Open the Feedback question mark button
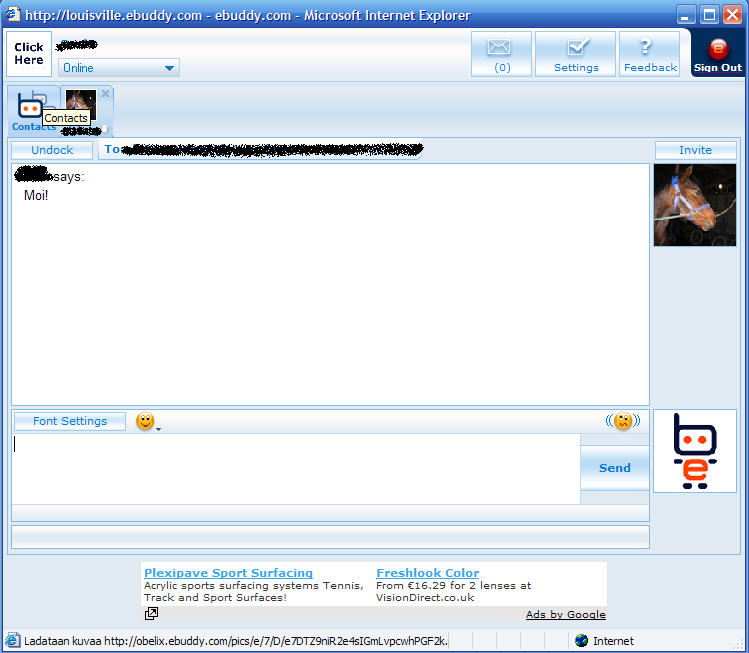This screenshot has width=749, height=653. [650, 54]
